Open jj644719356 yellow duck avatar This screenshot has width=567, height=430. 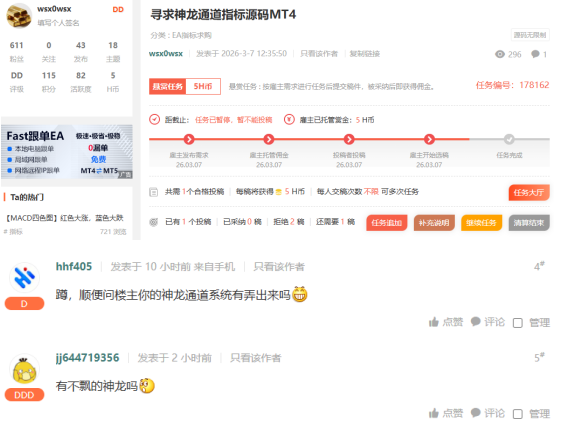click(24, 369)
